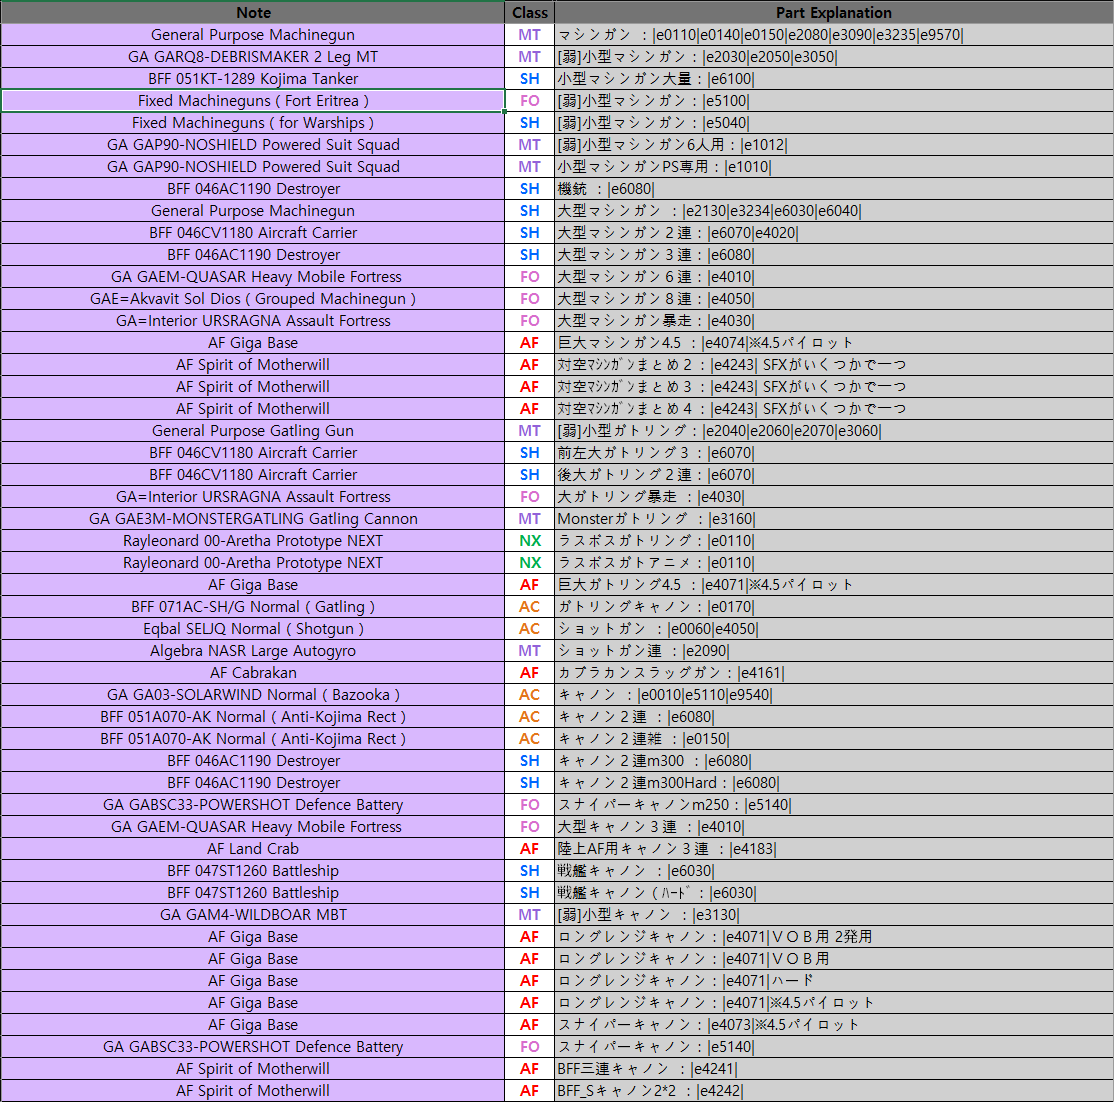Select the cell containing e4242
Screen dimensions: 1114x1102
[x=833, y=1091]
